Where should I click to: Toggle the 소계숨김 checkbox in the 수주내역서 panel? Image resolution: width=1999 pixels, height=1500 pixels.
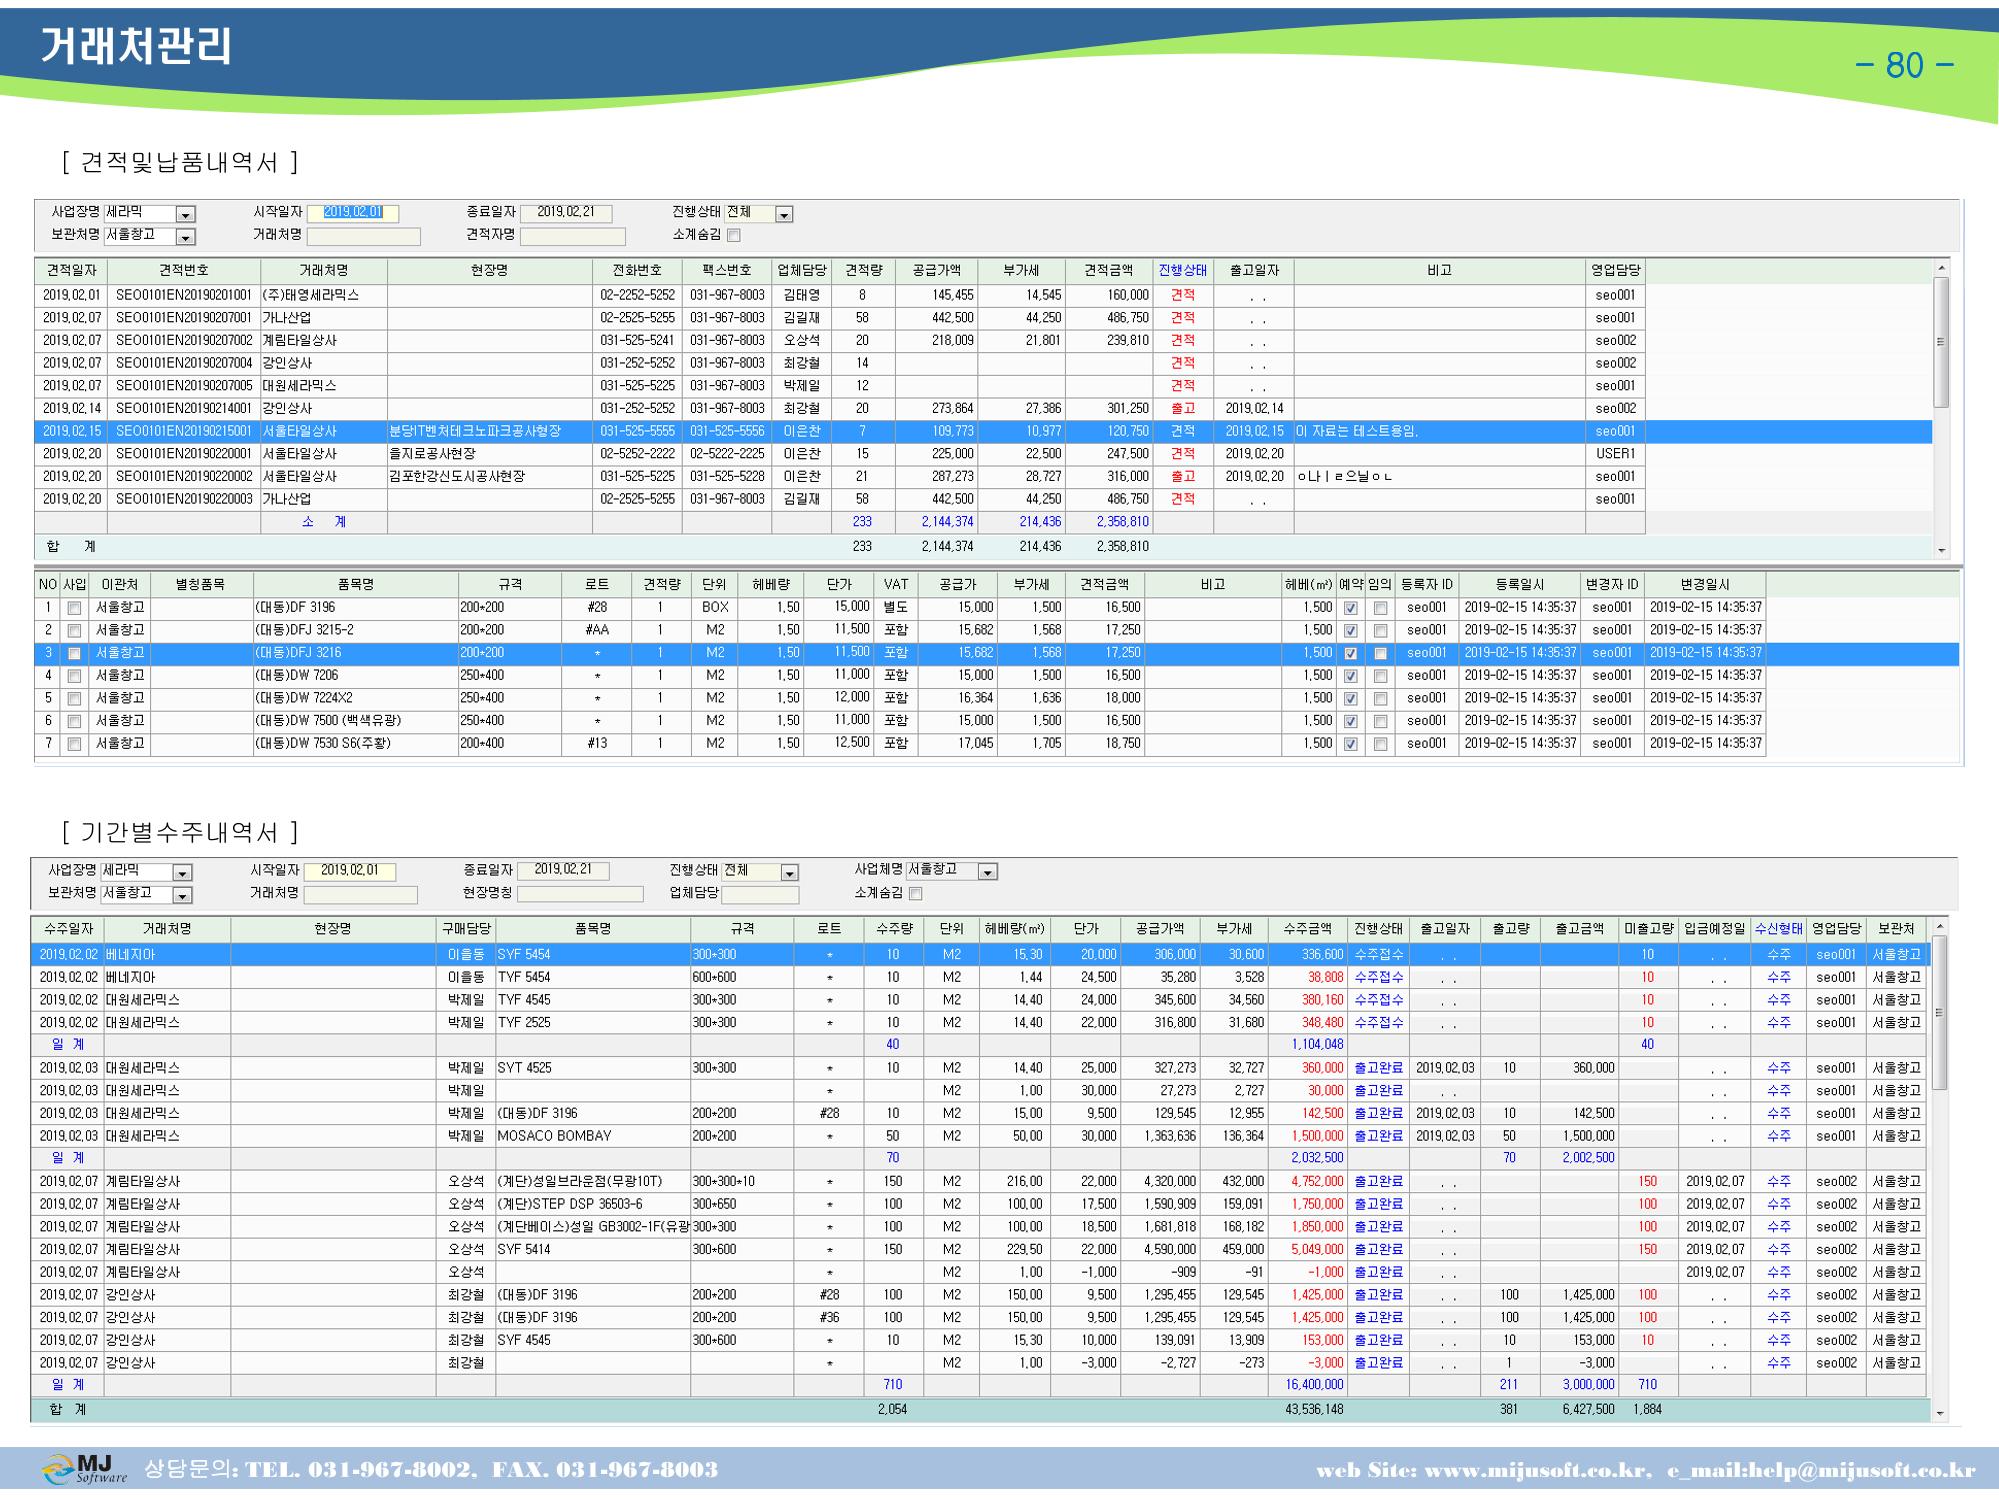point(915,894)
